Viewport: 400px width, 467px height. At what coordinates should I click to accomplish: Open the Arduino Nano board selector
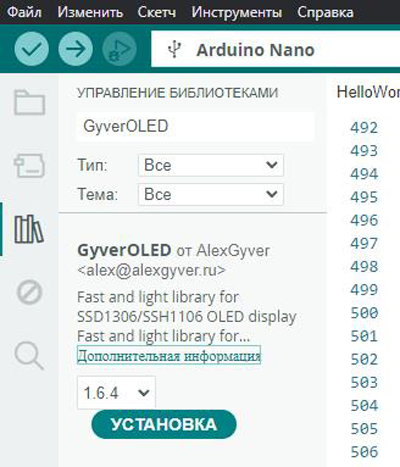(275, 49)
